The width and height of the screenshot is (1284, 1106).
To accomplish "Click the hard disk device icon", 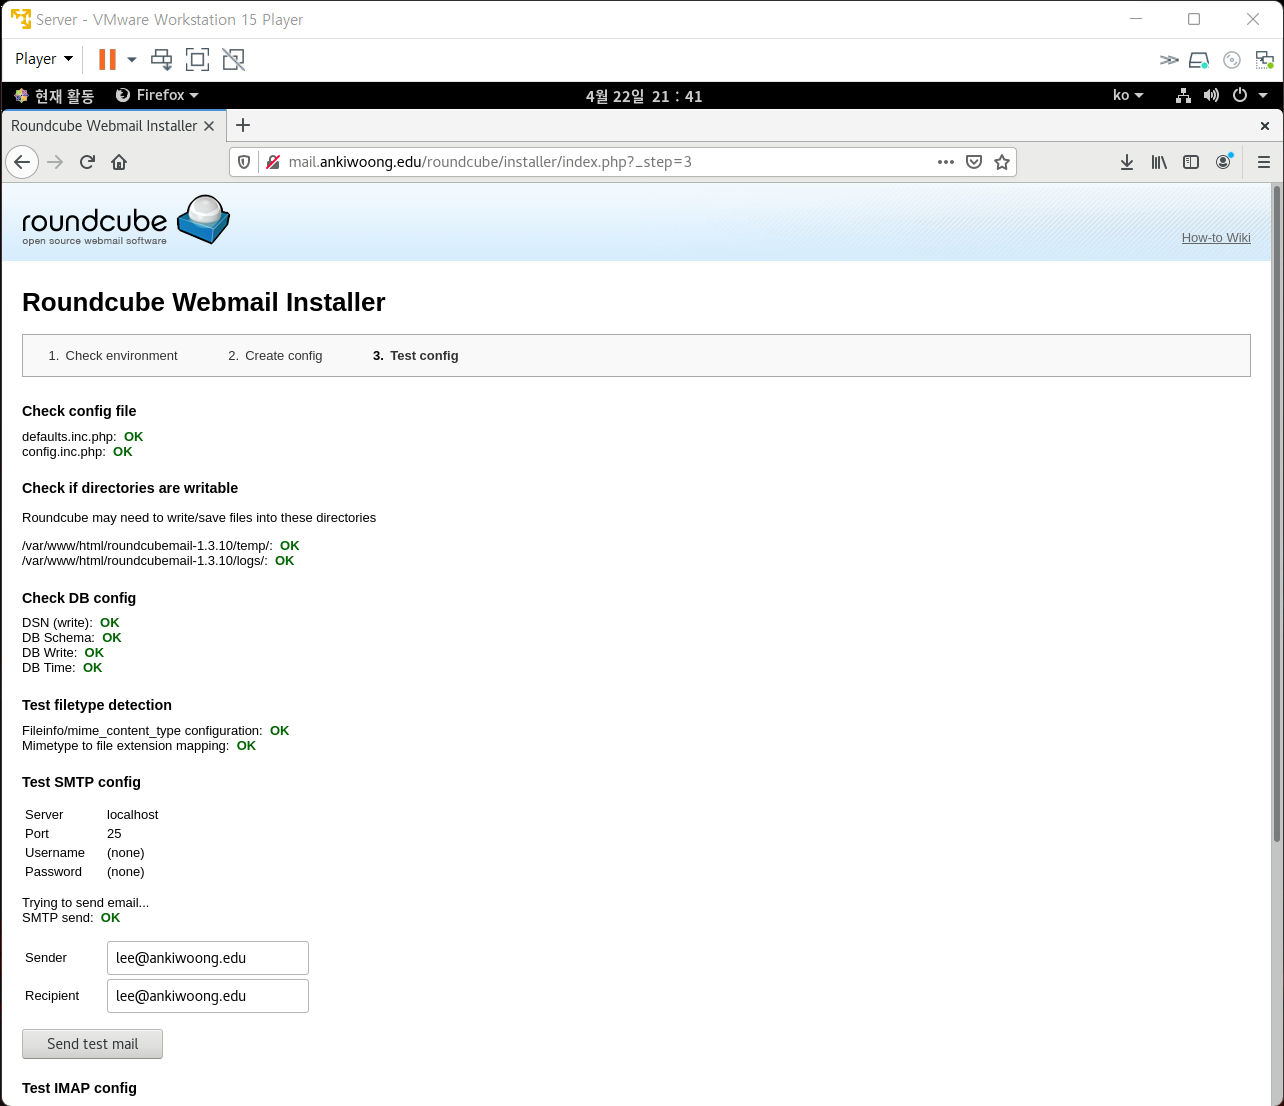I will click(1199, 60).
